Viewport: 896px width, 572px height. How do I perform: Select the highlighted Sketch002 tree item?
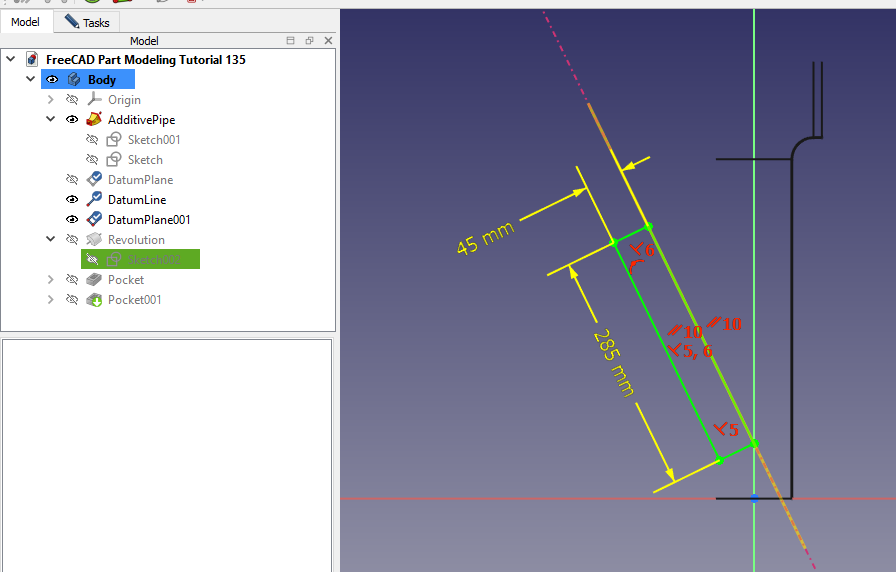[x=153, y=260]
